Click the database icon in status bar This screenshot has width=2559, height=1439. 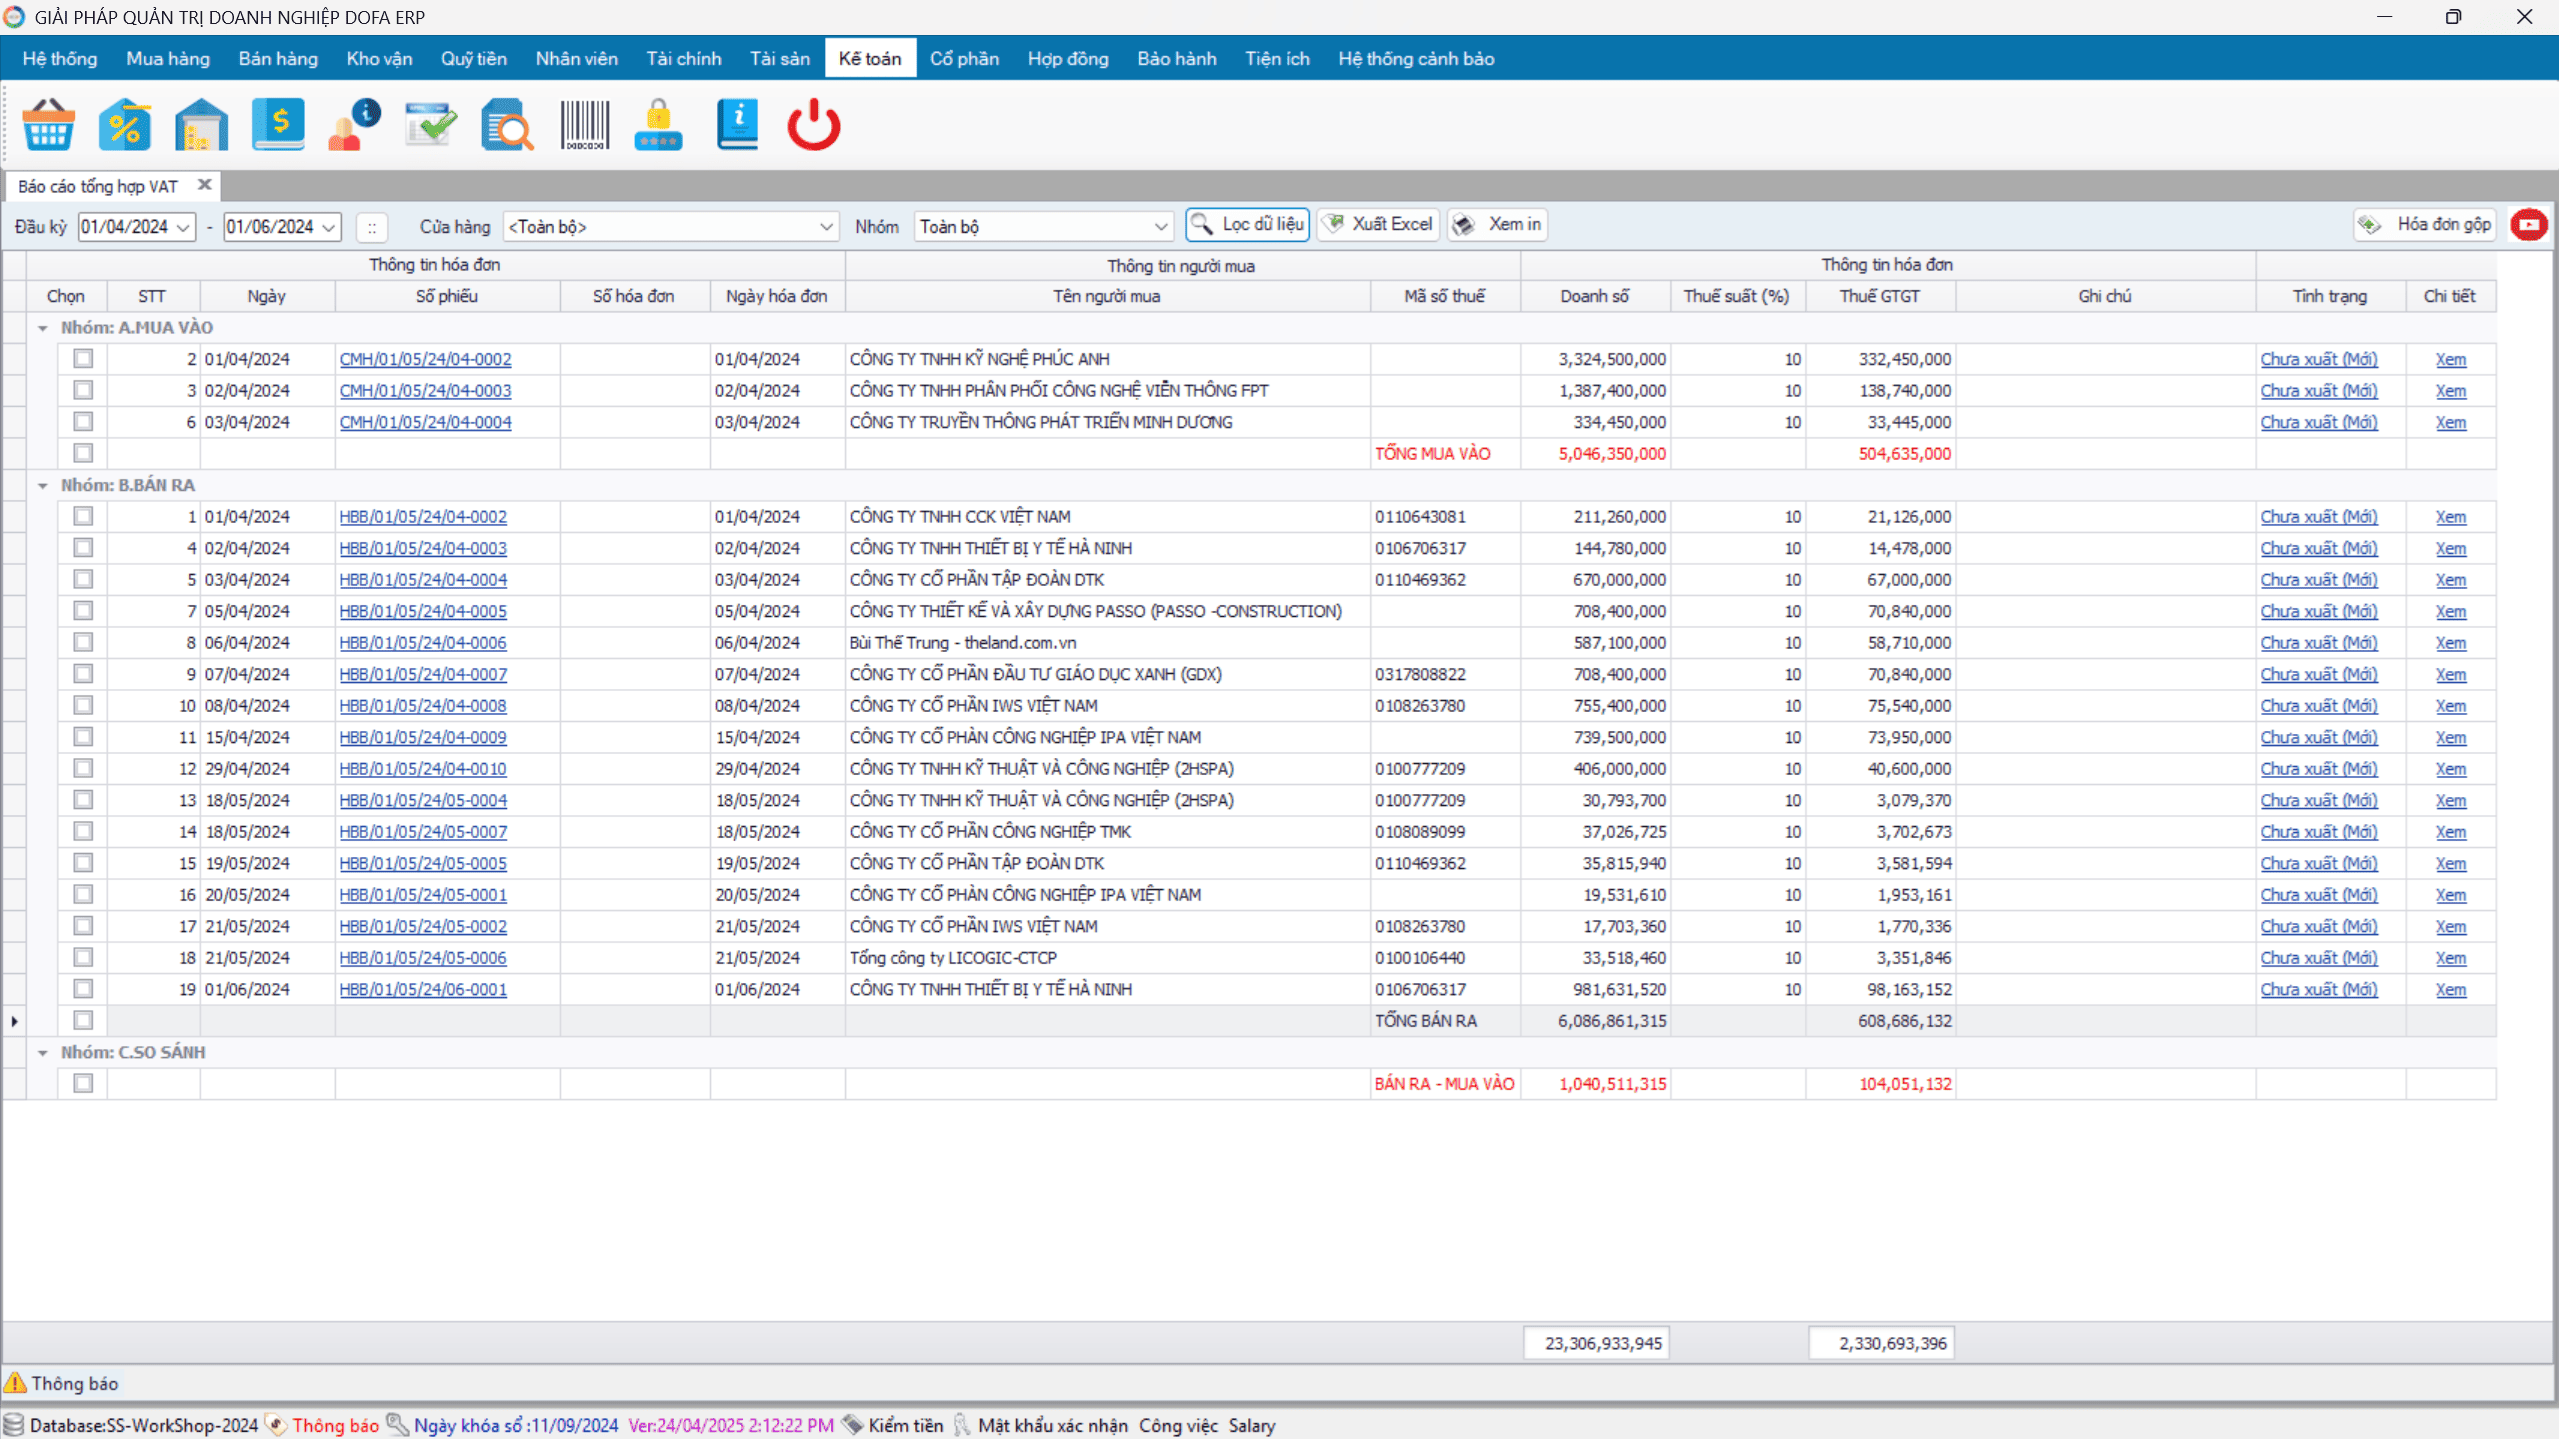point(14,1425)
